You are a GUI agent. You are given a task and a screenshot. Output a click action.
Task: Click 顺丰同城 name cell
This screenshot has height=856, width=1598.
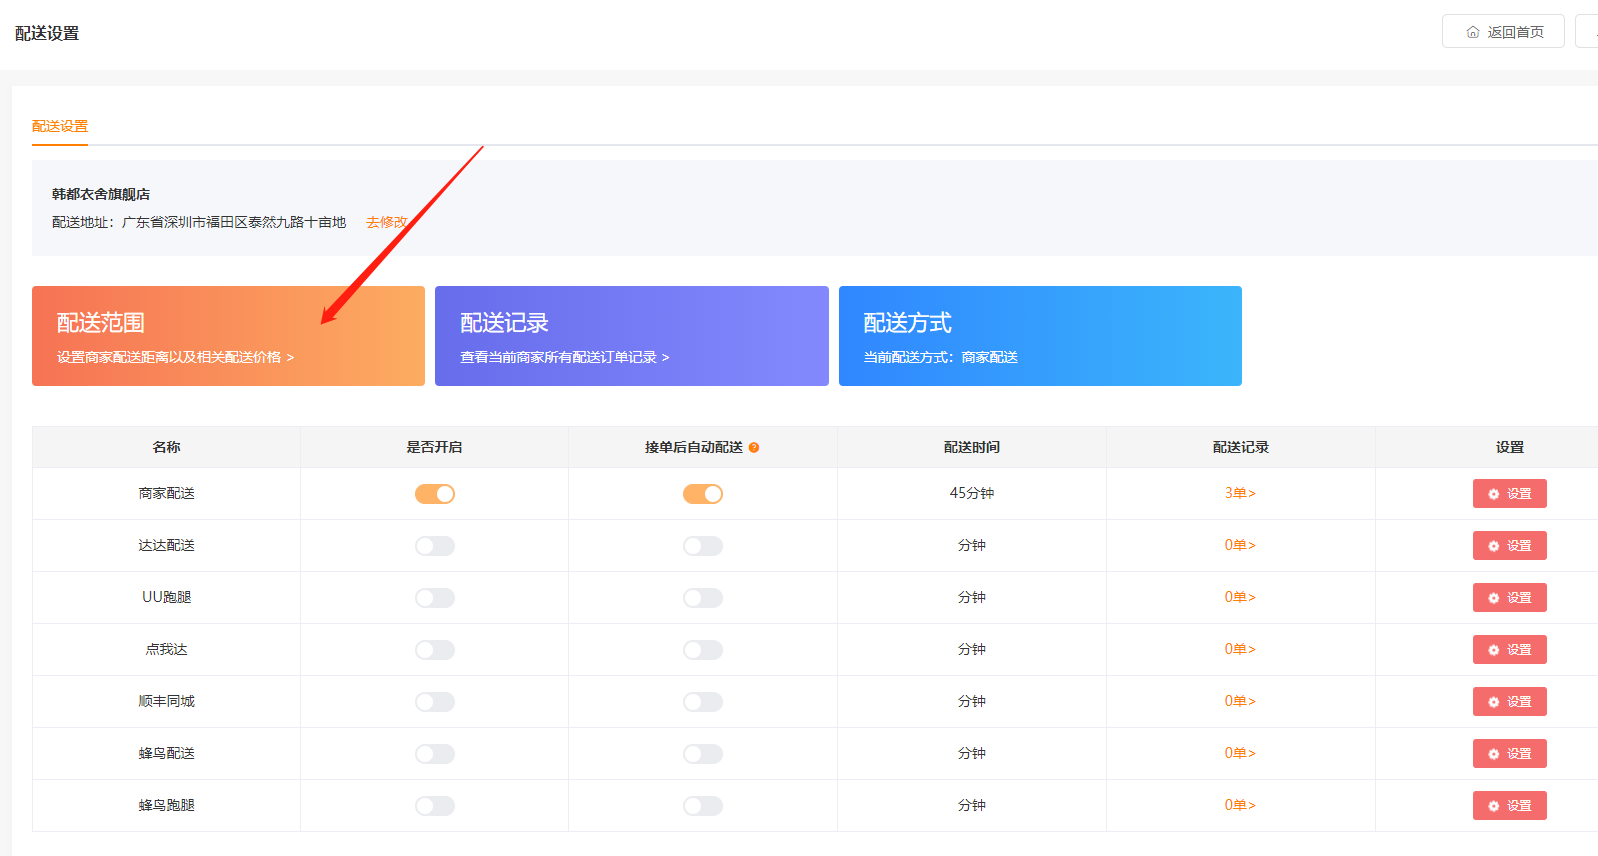tap(167, 701)
